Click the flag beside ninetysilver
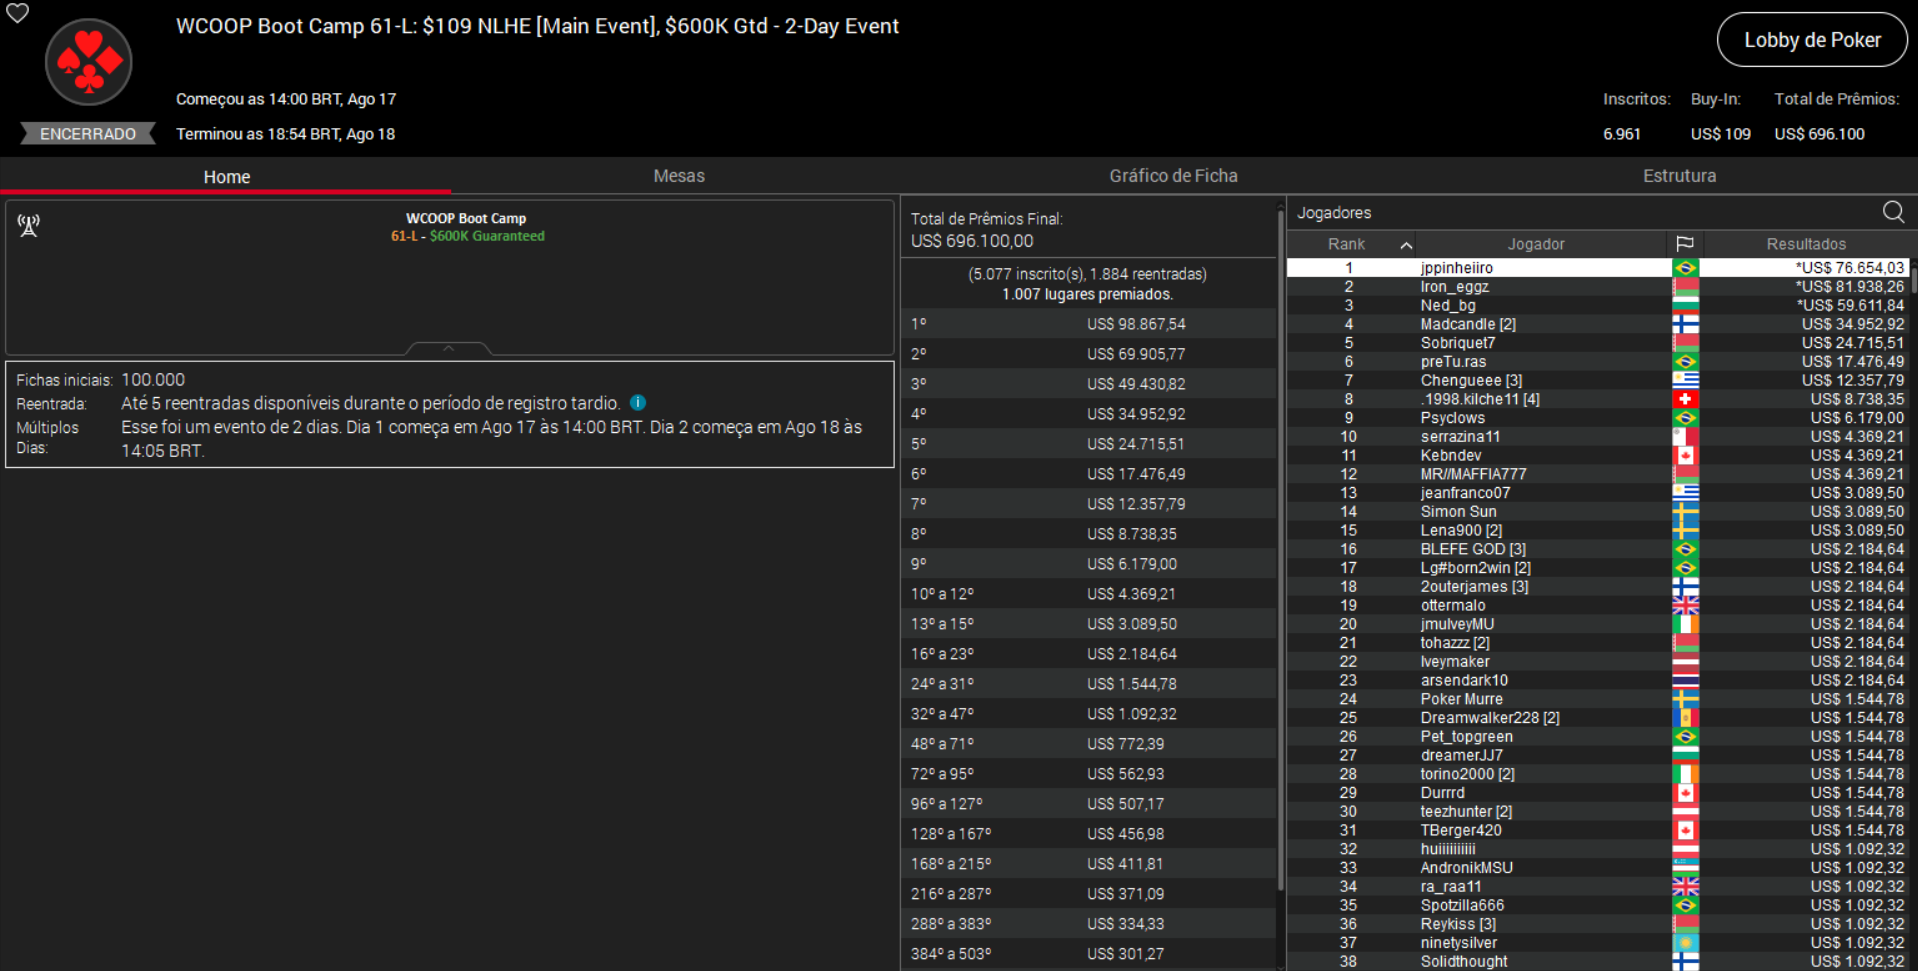Image resolution: width=1918 pixels, height=971 pixels. [1685, 943]
